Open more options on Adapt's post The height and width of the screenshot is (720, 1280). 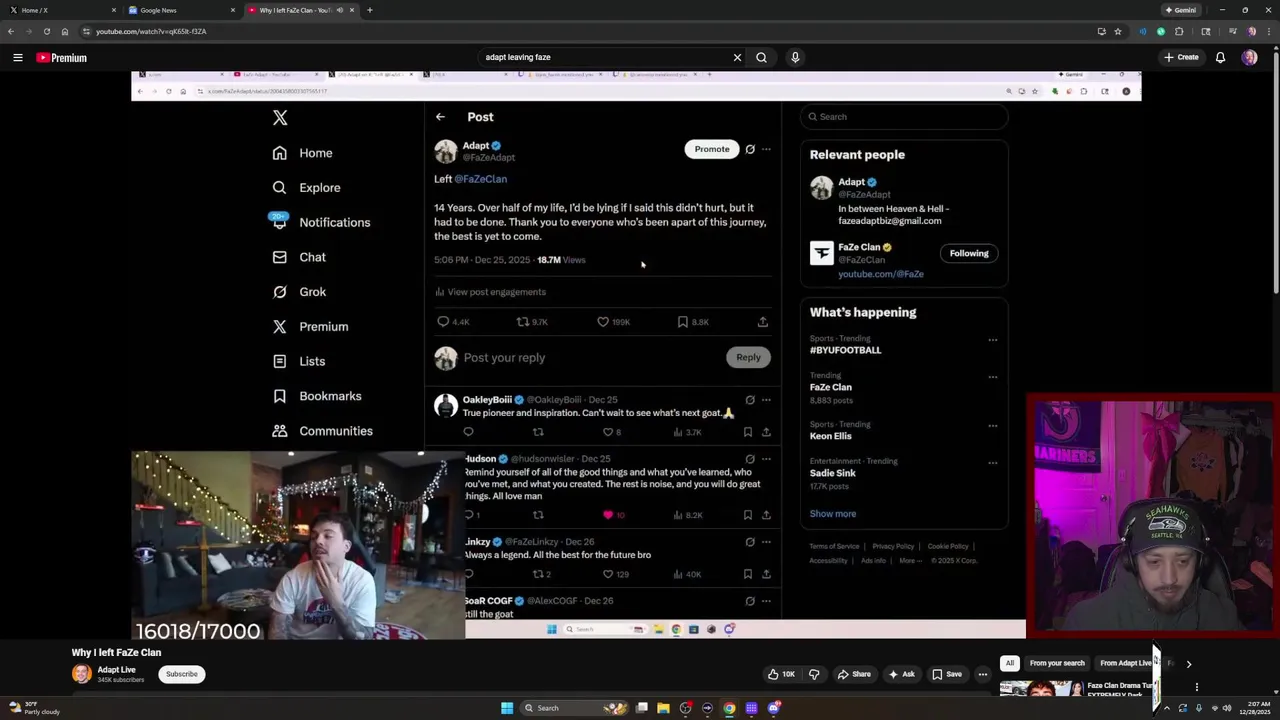(766, 149)
